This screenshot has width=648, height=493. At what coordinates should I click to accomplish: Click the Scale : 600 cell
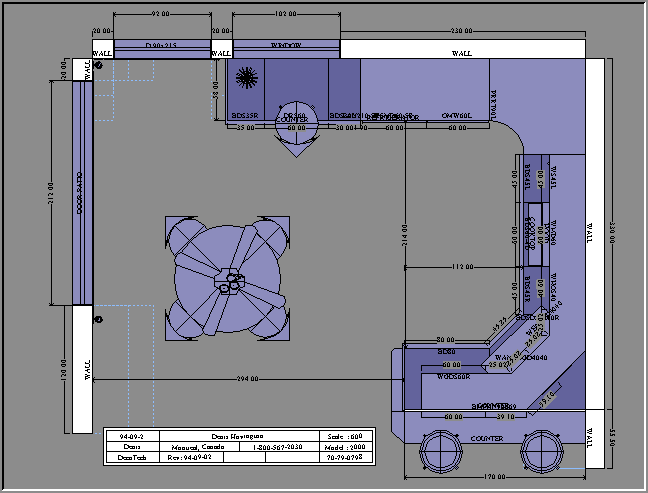click(x=346, y=436)
